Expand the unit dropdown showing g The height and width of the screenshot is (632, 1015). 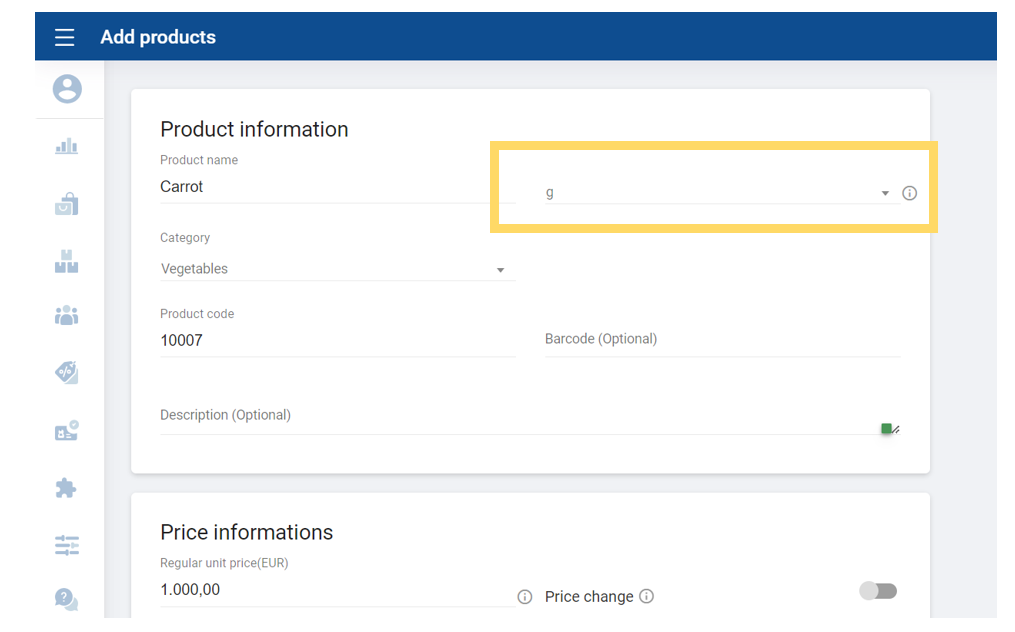tap(715, 193)
